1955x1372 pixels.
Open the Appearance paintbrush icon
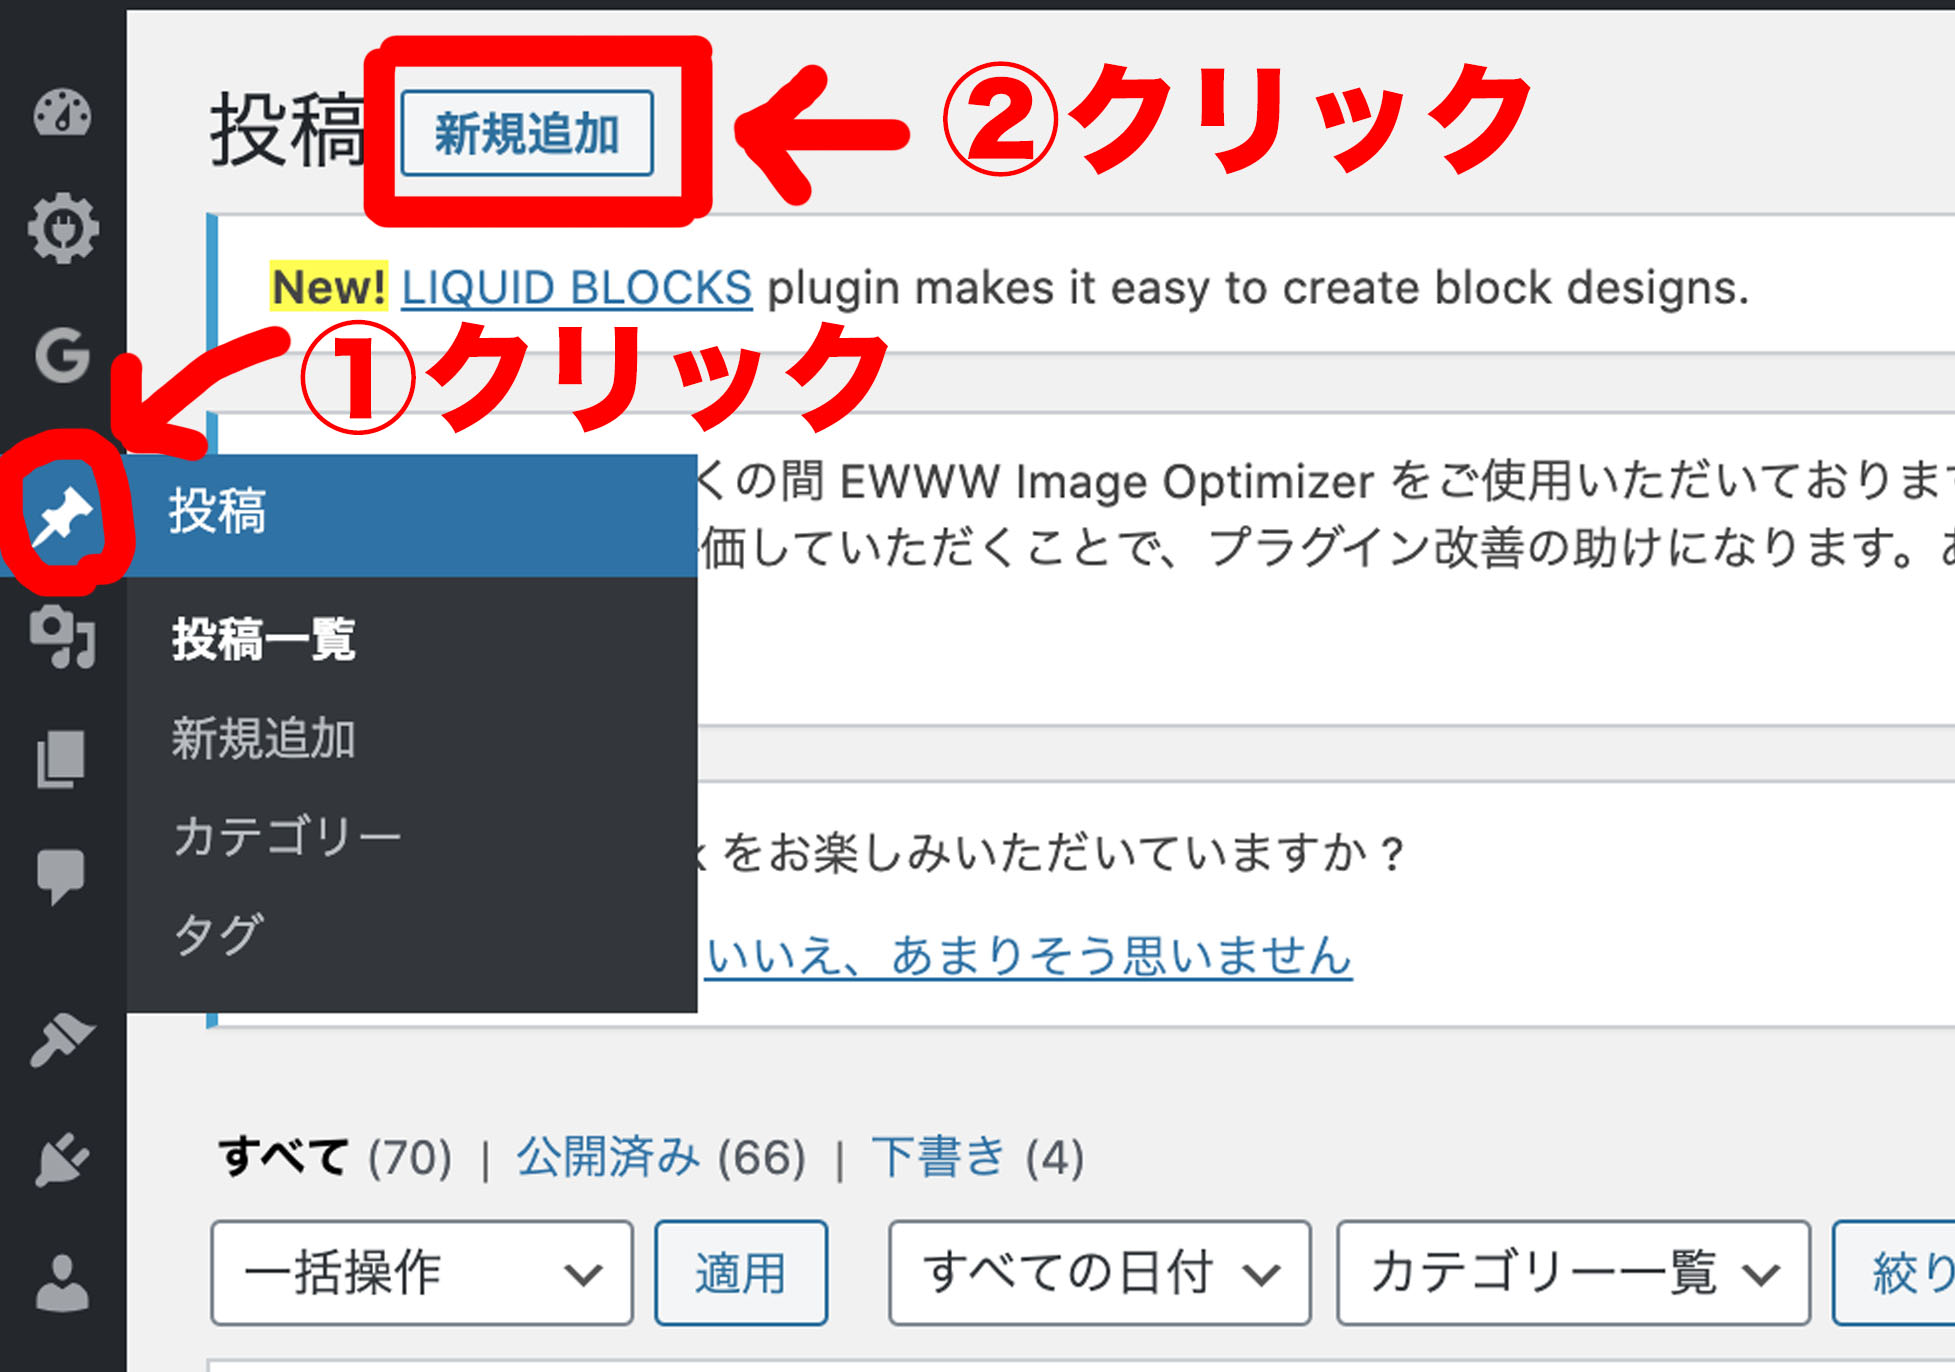62,1040
